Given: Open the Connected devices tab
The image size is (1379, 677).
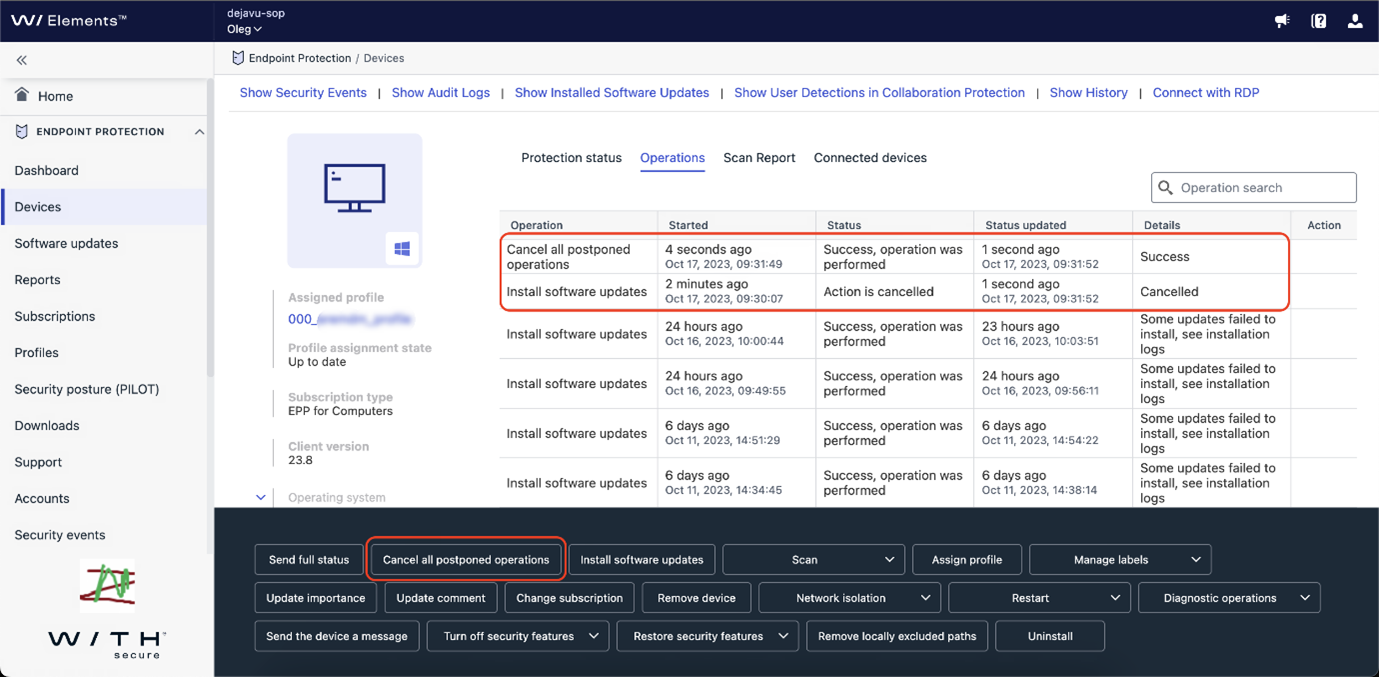Looking at the screenshot, I should tap(870, 158).
